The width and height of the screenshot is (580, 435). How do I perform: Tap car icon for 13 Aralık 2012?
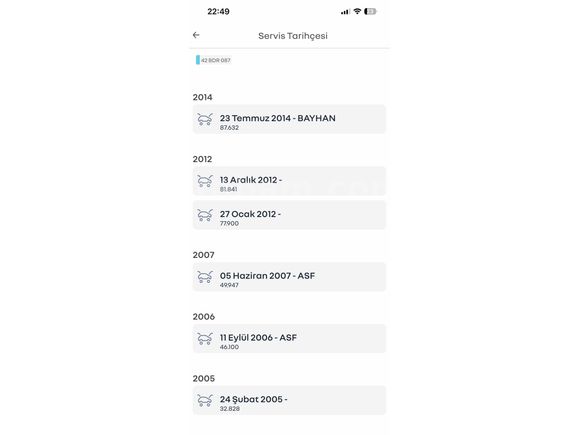(205, 181)
